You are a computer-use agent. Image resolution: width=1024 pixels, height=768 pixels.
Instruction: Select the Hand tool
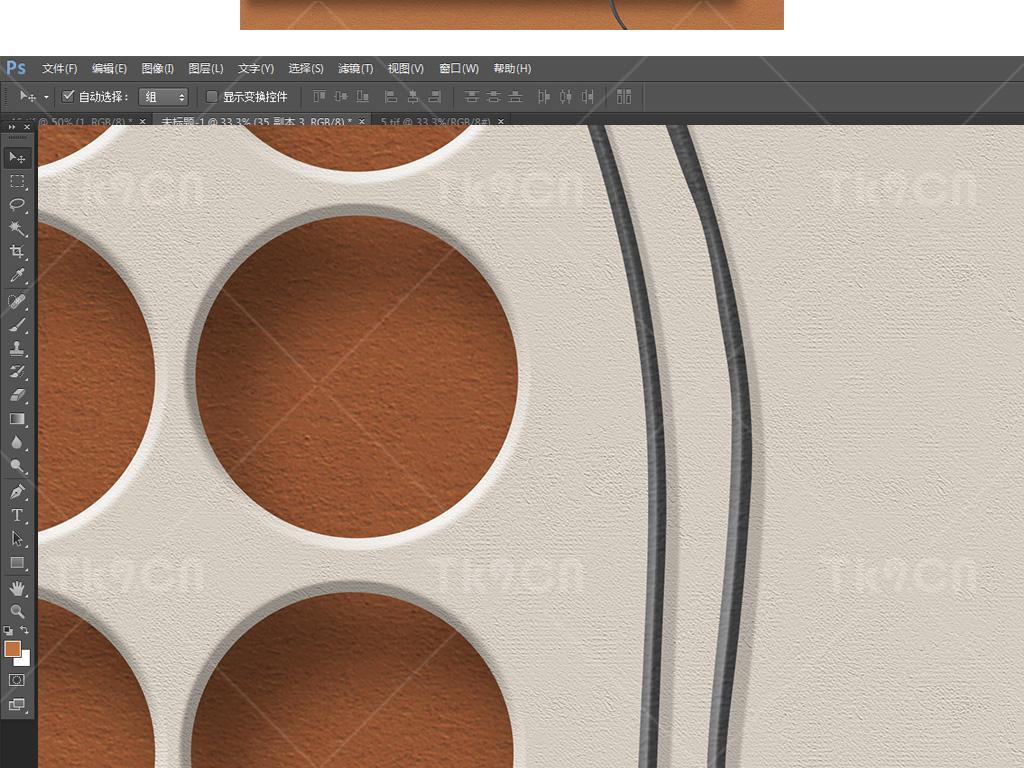(x=17, y=588)
